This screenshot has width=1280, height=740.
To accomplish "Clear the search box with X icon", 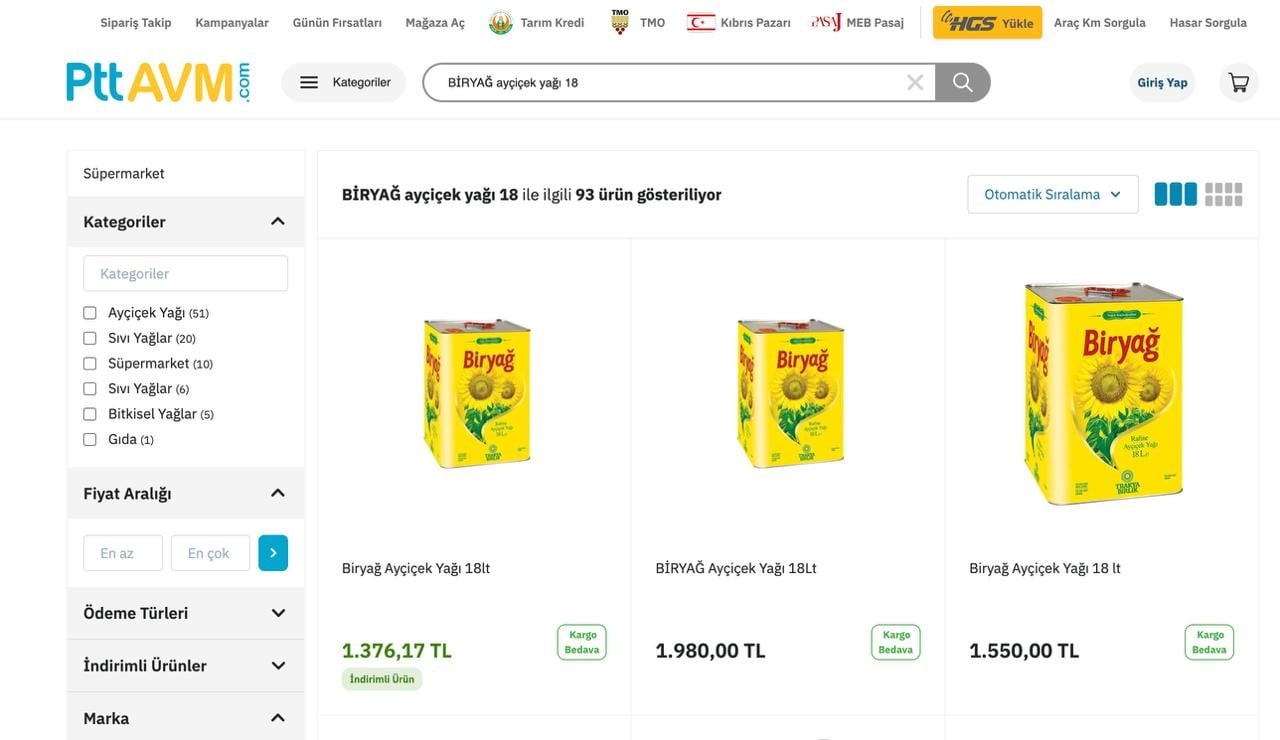I will (915, 82).
